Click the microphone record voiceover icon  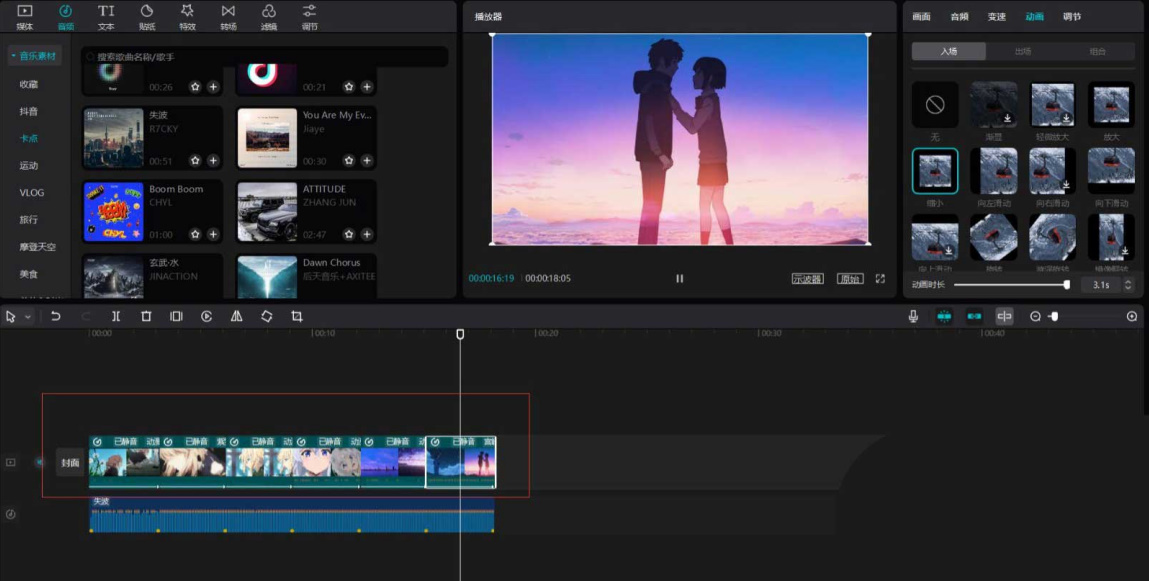click(913, 316)
